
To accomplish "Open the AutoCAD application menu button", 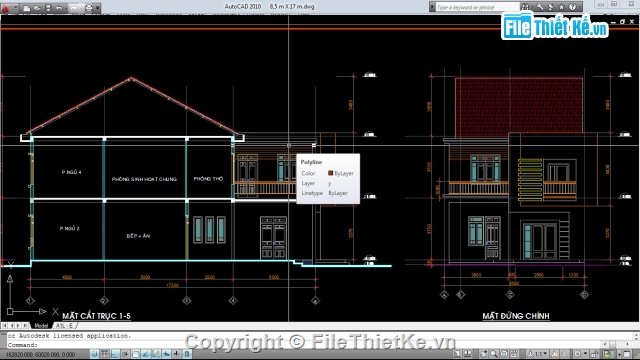I will tap(5, 8).
